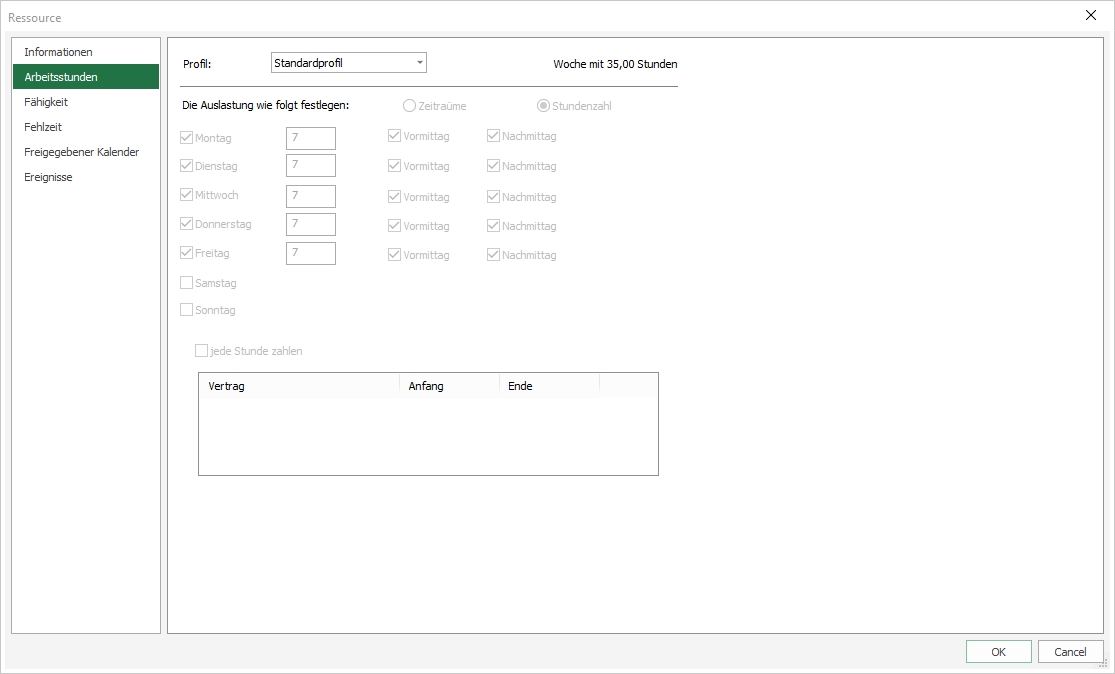Click the Anfang column header
This screenshot has width=1115, height=674.
click(x=448, y=386)
